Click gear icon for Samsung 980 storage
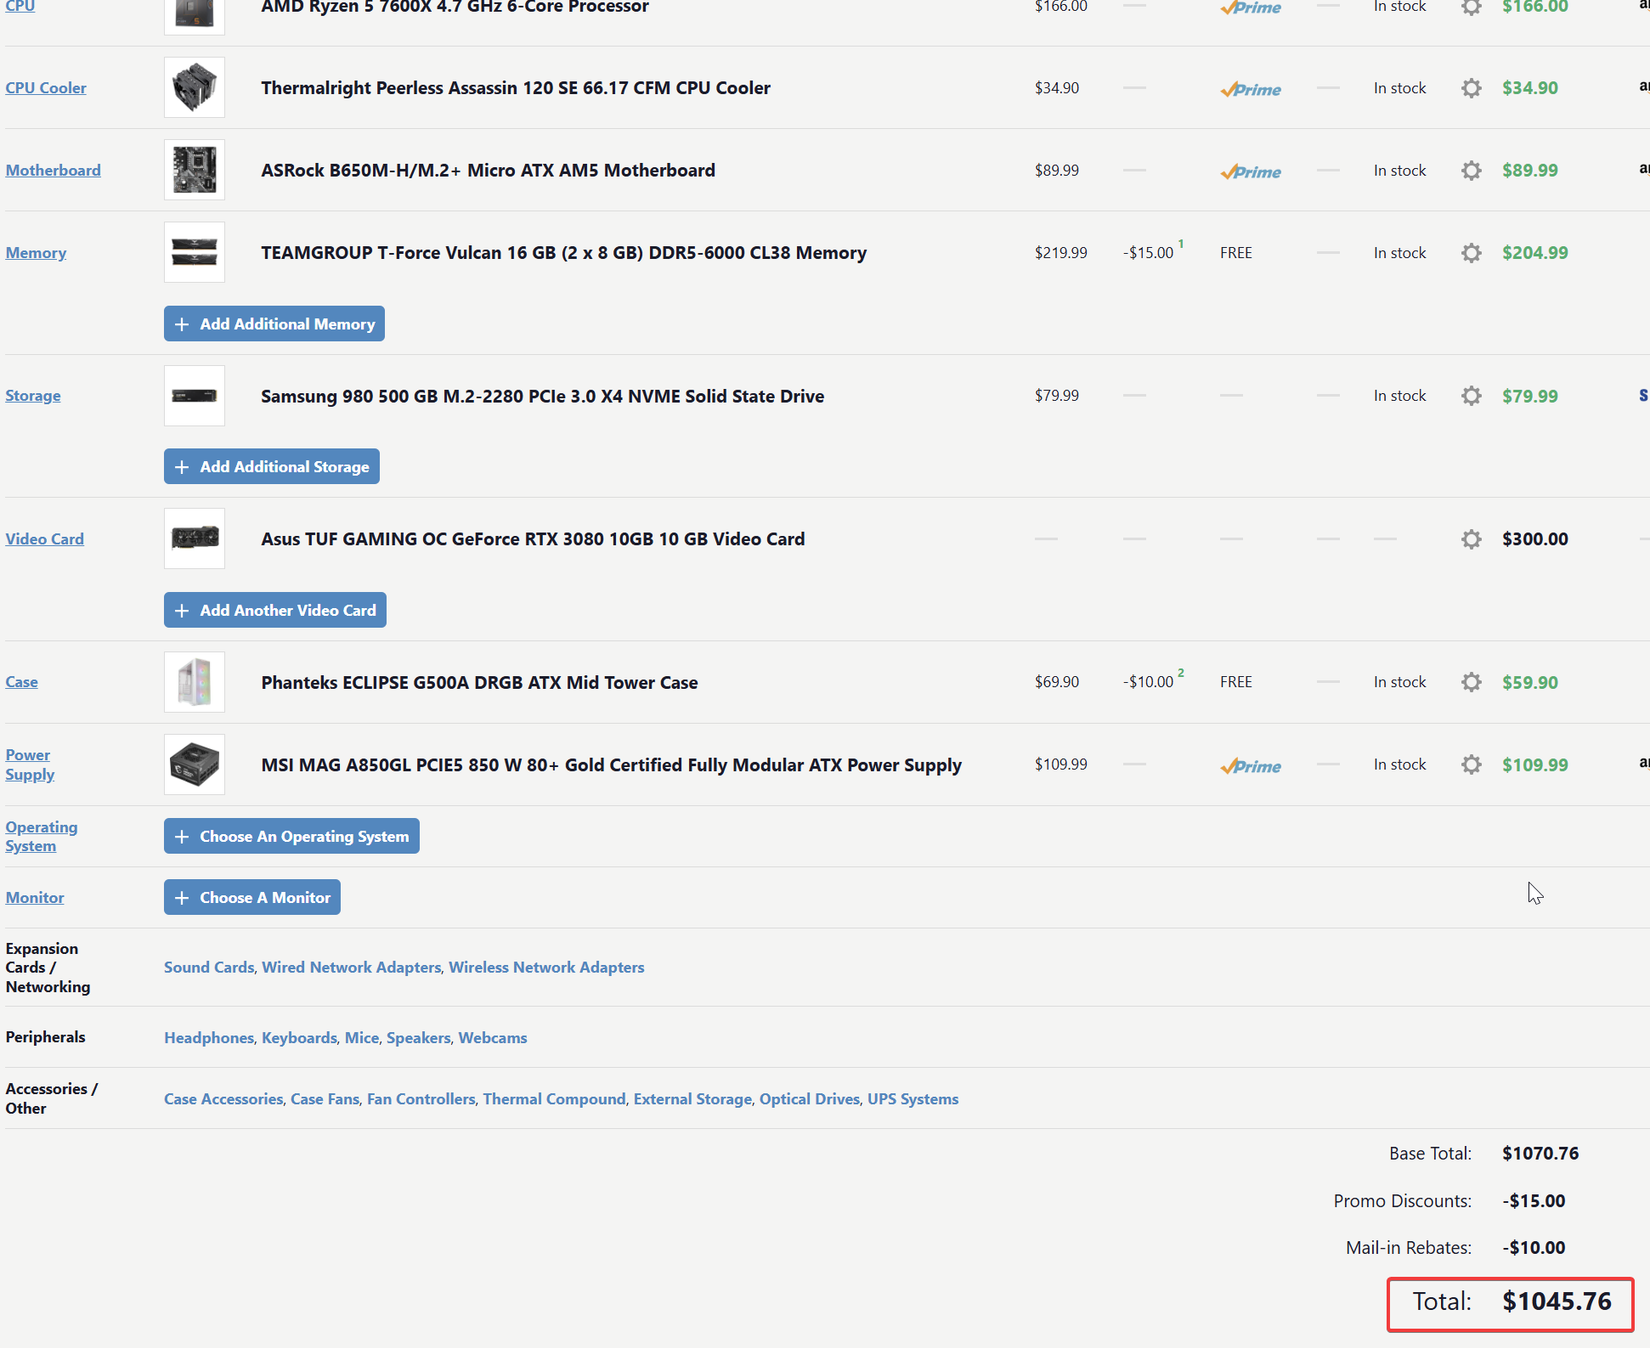Viewport: 1650px width, 1348px height. pyautogui.click(x=1471, y=396)
